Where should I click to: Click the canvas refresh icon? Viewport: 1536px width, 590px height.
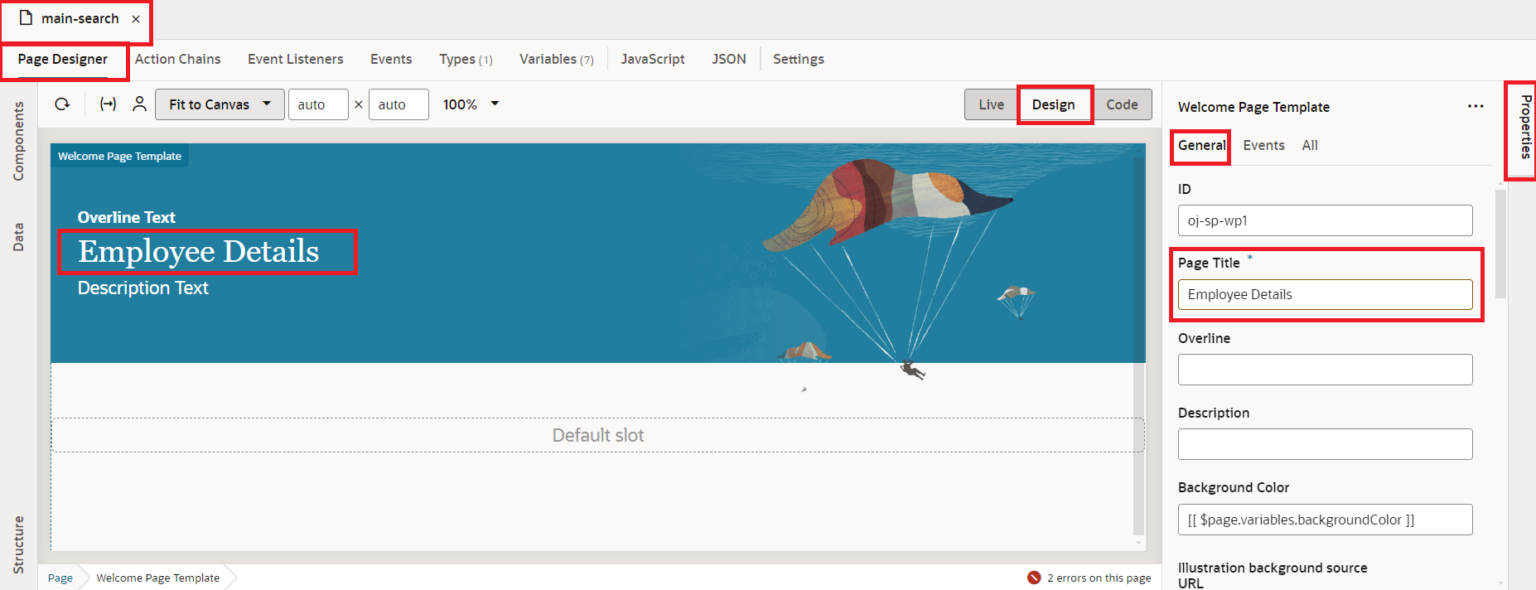(x=62, y=103)
